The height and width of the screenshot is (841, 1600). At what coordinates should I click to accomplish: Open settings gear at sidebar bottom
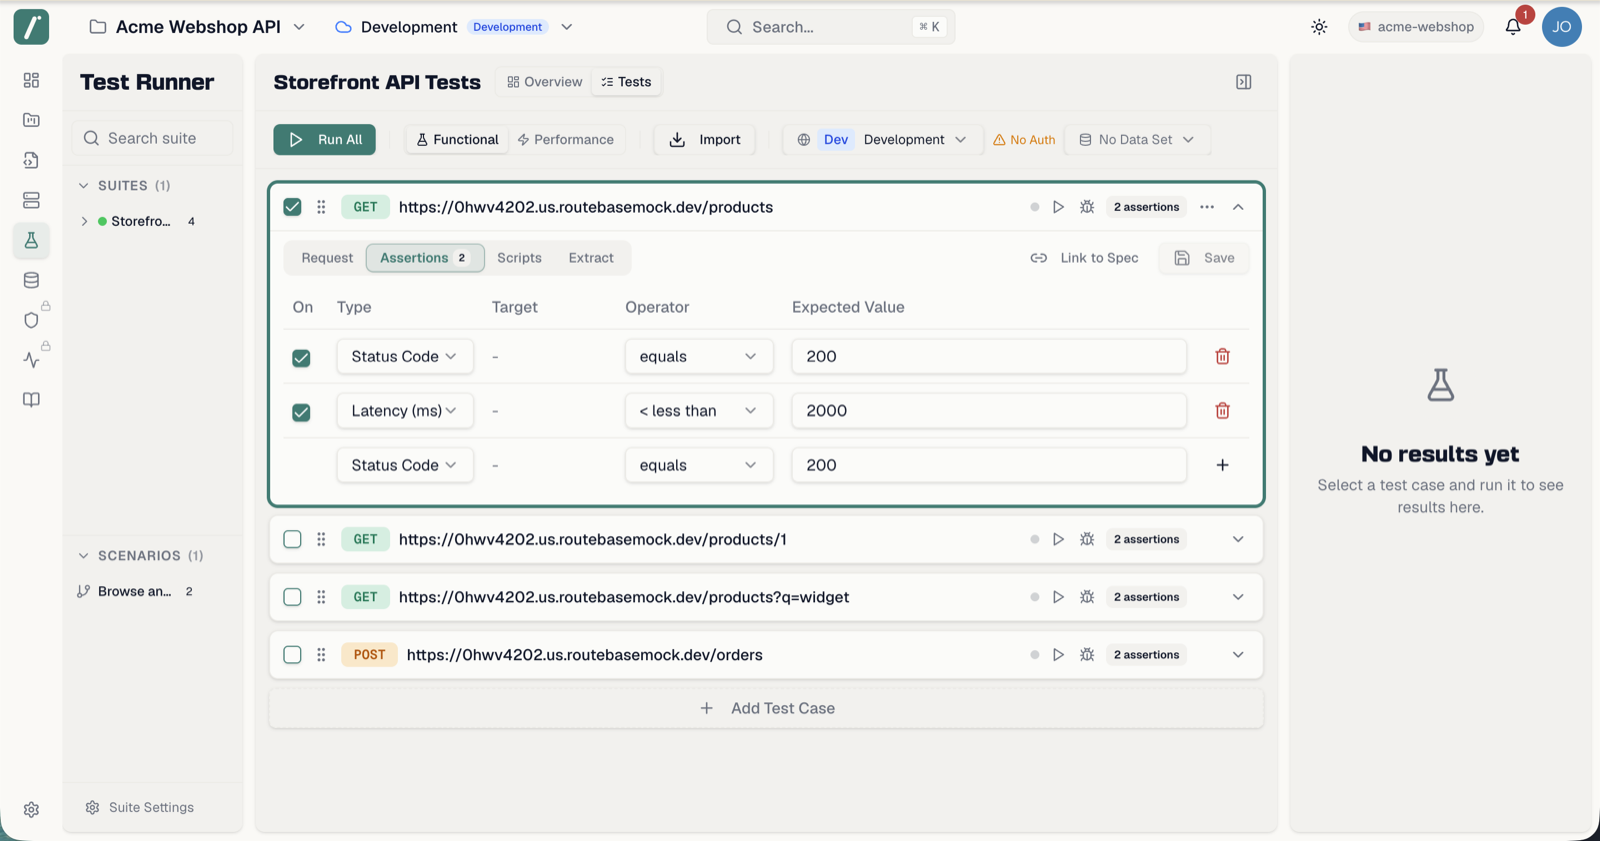point(31,810)
